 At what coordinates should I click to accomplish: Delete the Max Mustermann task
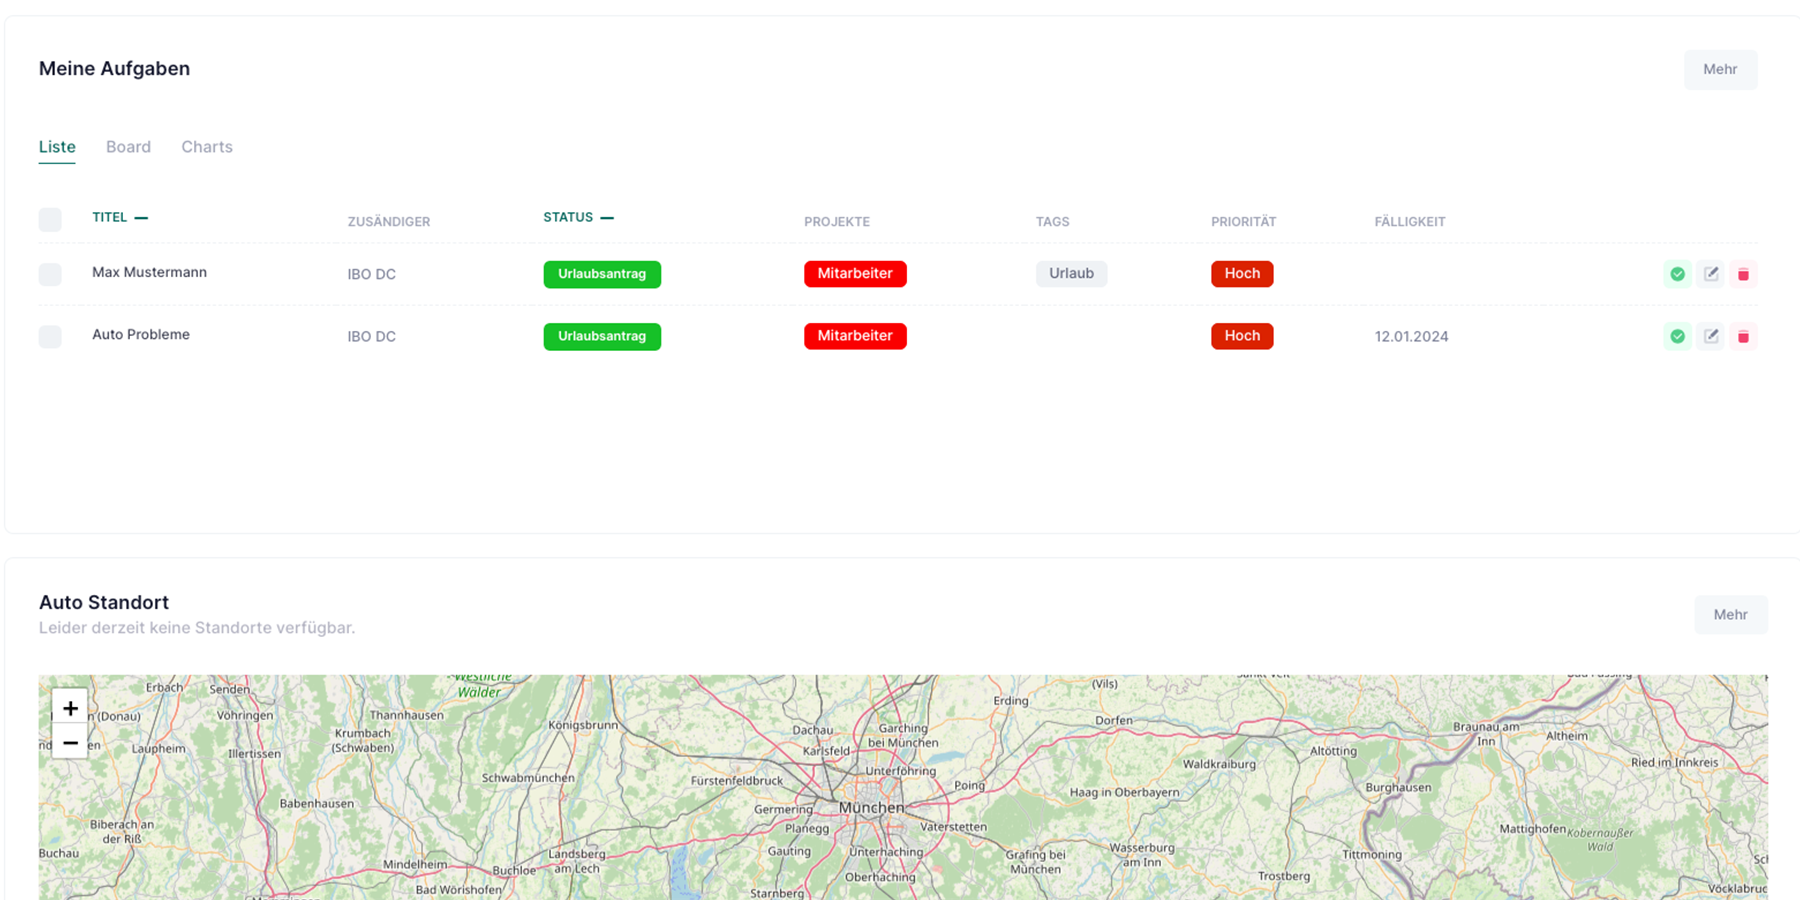1743,274
